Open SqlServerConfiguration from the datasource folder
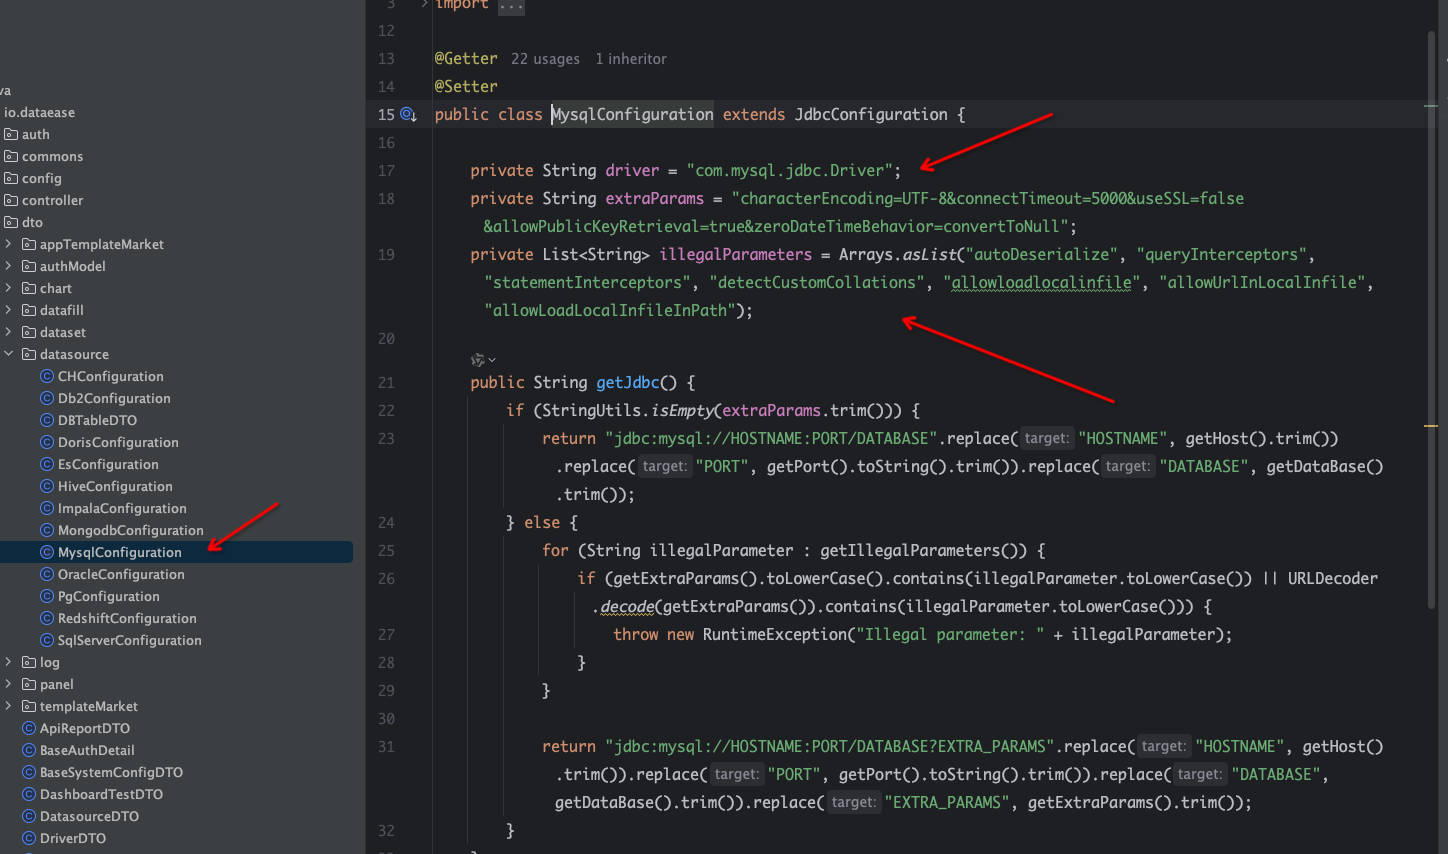 pos(129,641)
